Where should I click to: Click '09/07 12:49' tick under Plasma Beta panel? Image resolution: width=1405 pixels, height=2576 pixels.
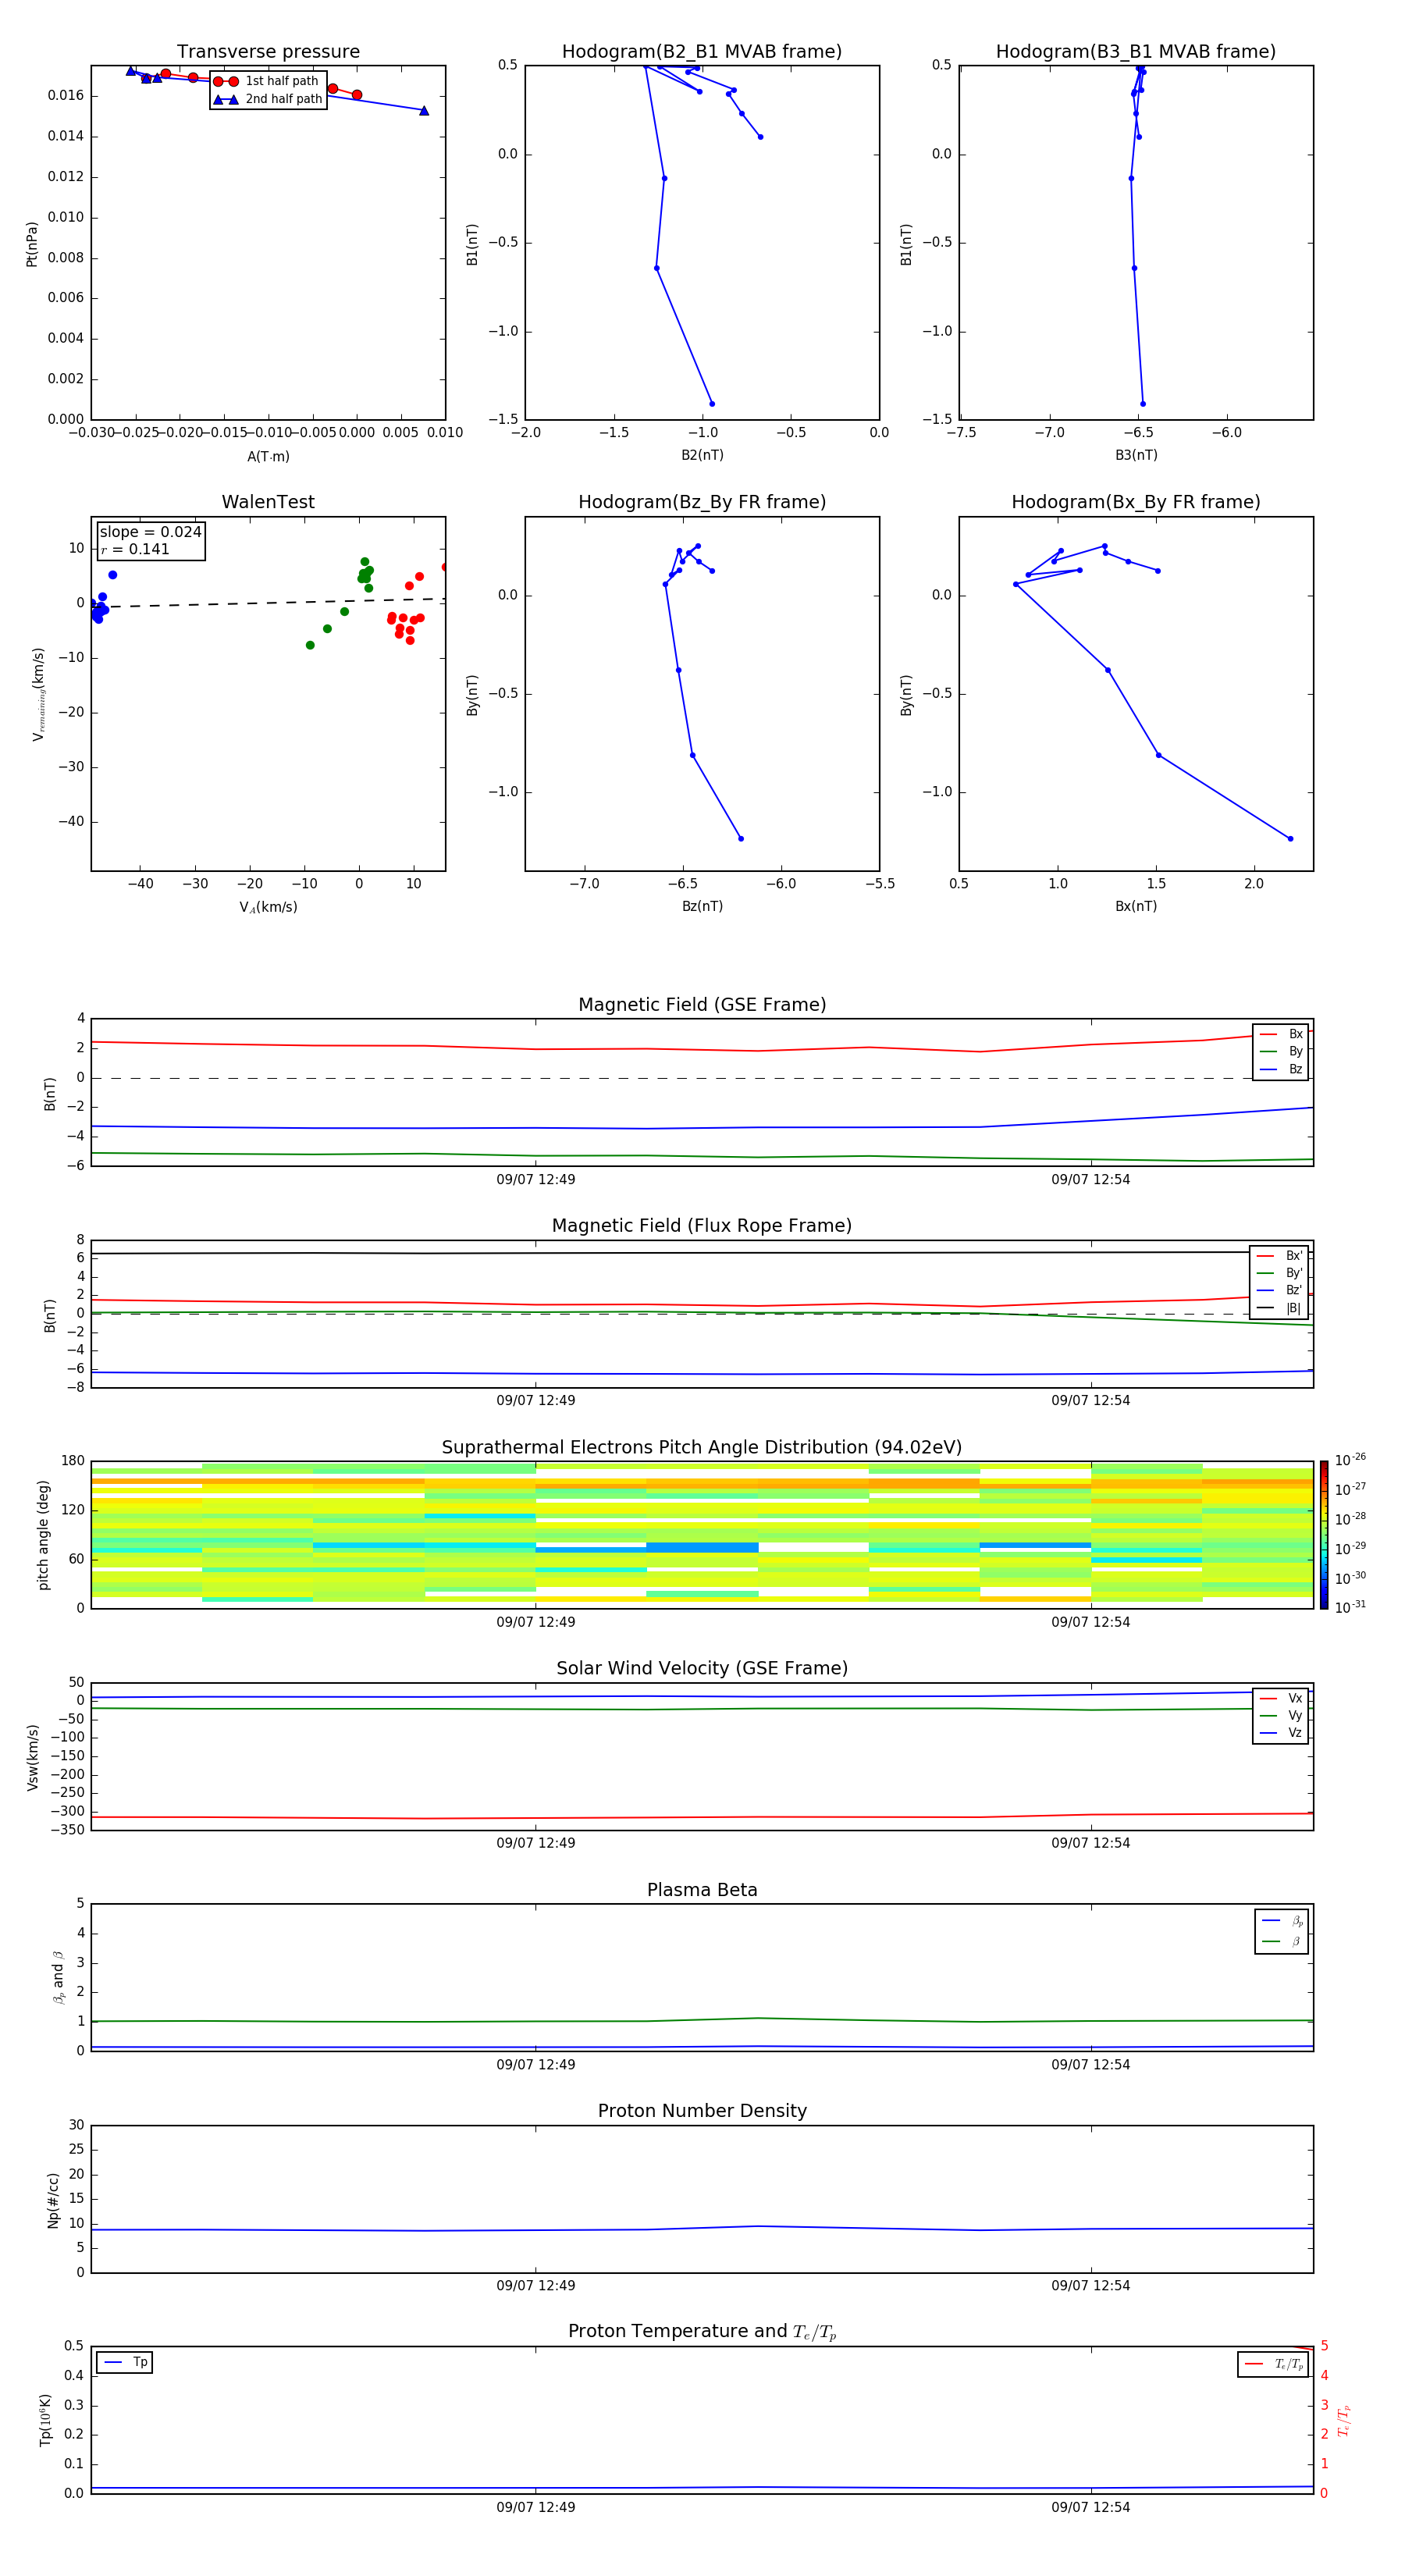536,2064
